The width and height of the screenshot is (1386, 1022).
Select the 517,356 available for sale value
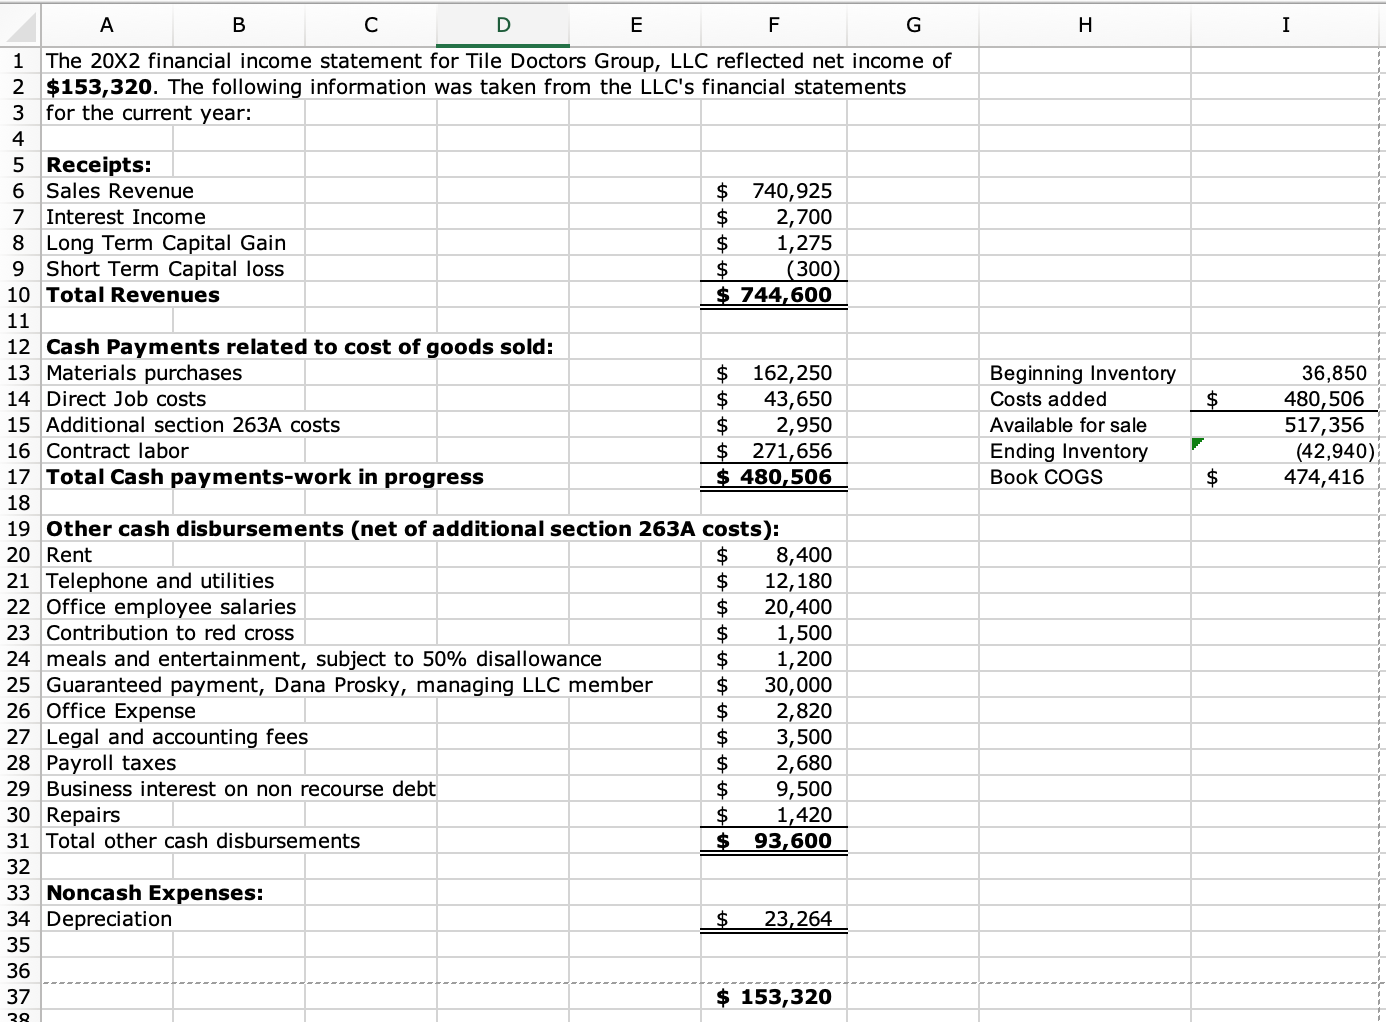(1324, 425)
